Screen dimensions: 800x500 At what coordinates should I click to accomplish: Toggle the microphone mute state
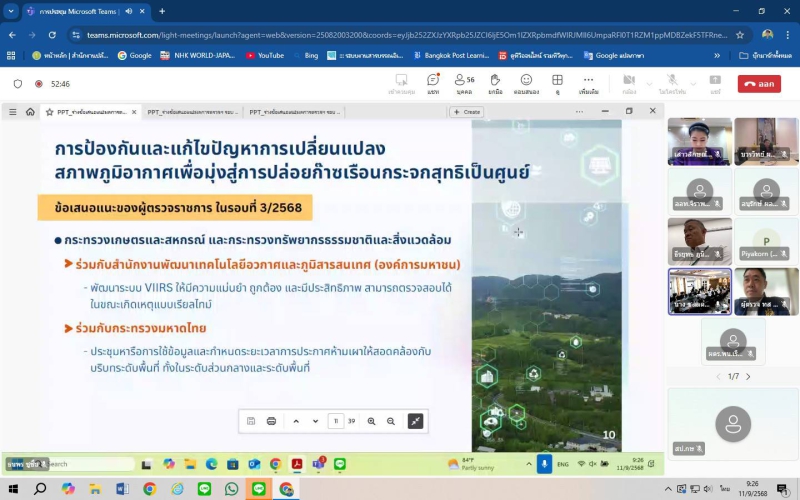(x=672, y=84)
